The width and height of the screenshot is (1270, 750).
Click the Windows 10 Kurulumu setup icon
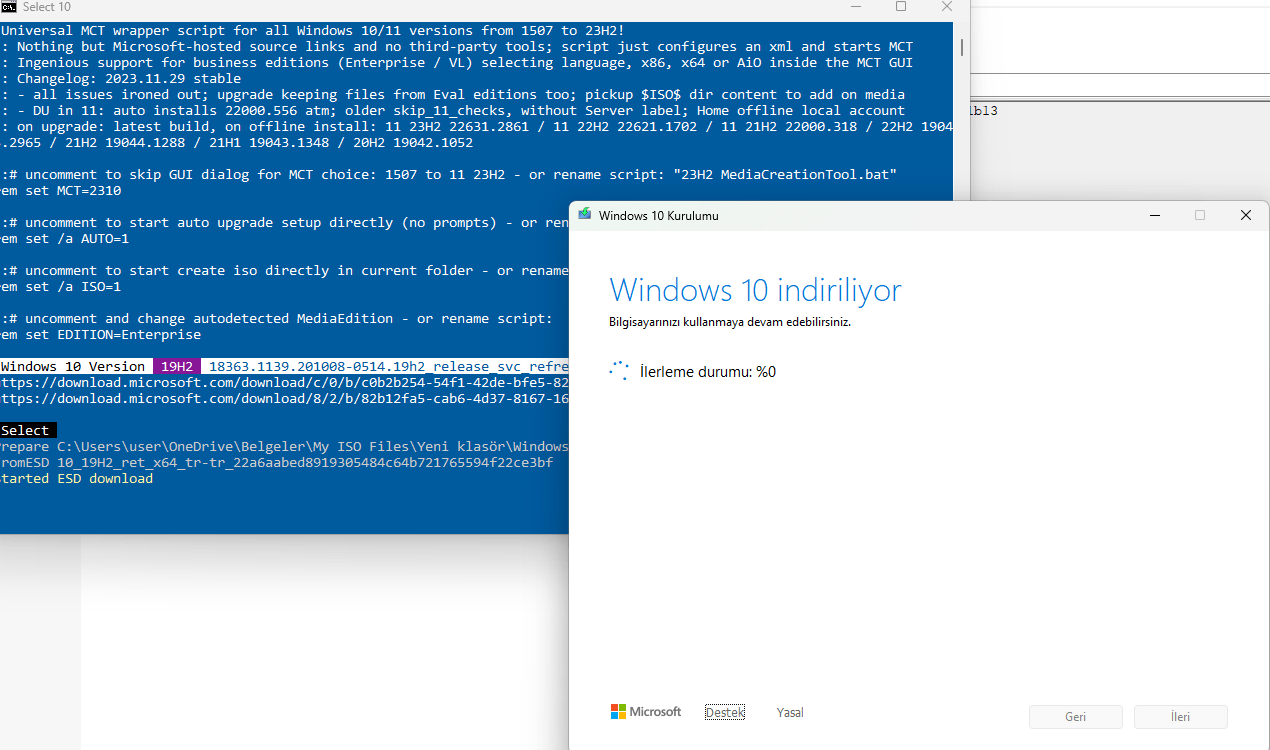point(584,215)
